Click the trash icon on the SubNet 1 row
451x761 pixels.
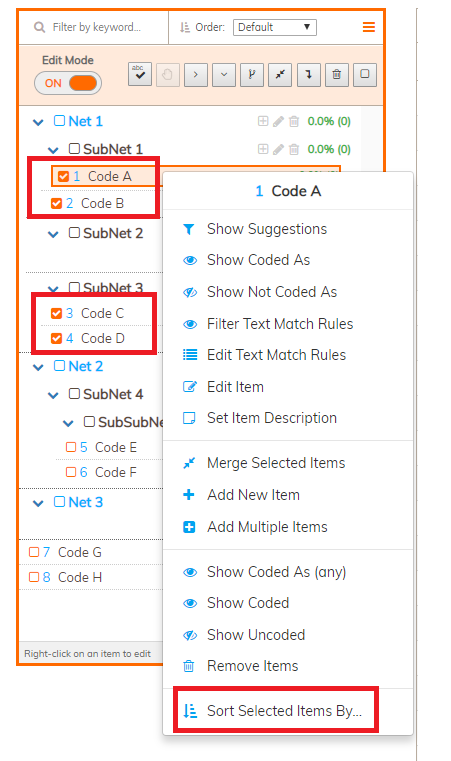coord(294,149)
